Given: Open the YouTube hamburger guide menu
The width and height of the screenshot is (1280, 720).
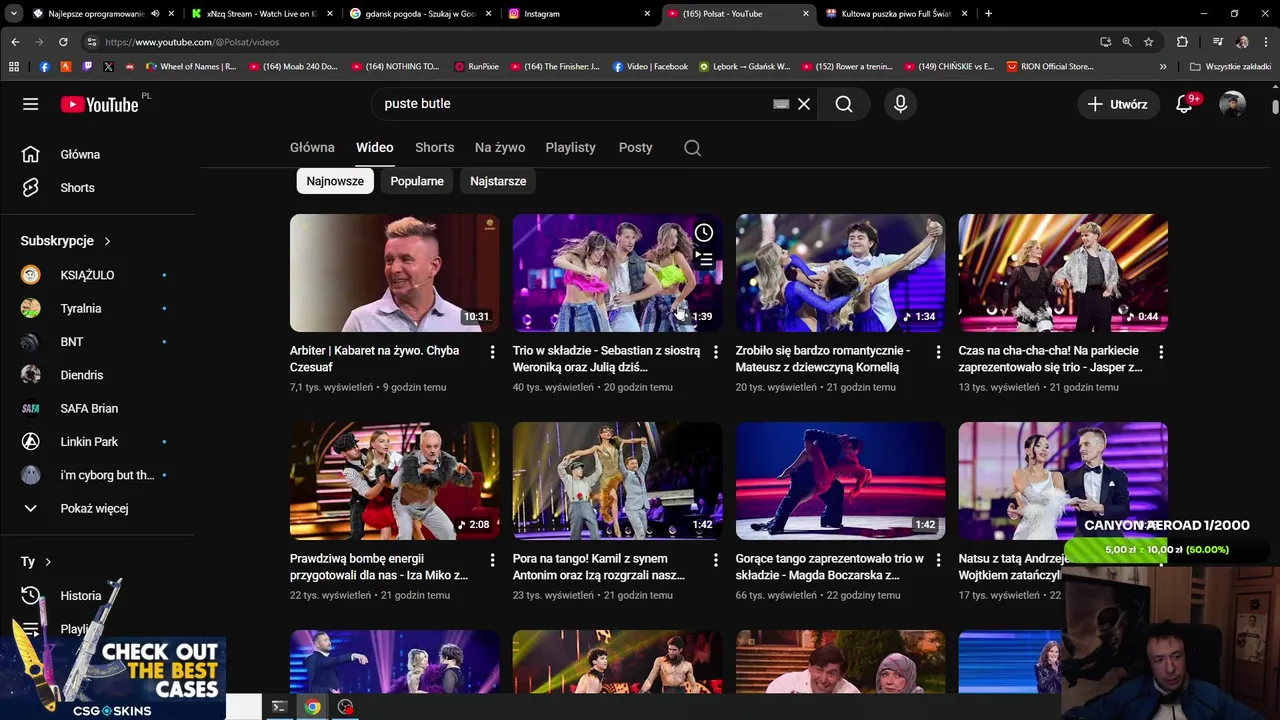Looking at the screenshot, I should tap(31, 104).
